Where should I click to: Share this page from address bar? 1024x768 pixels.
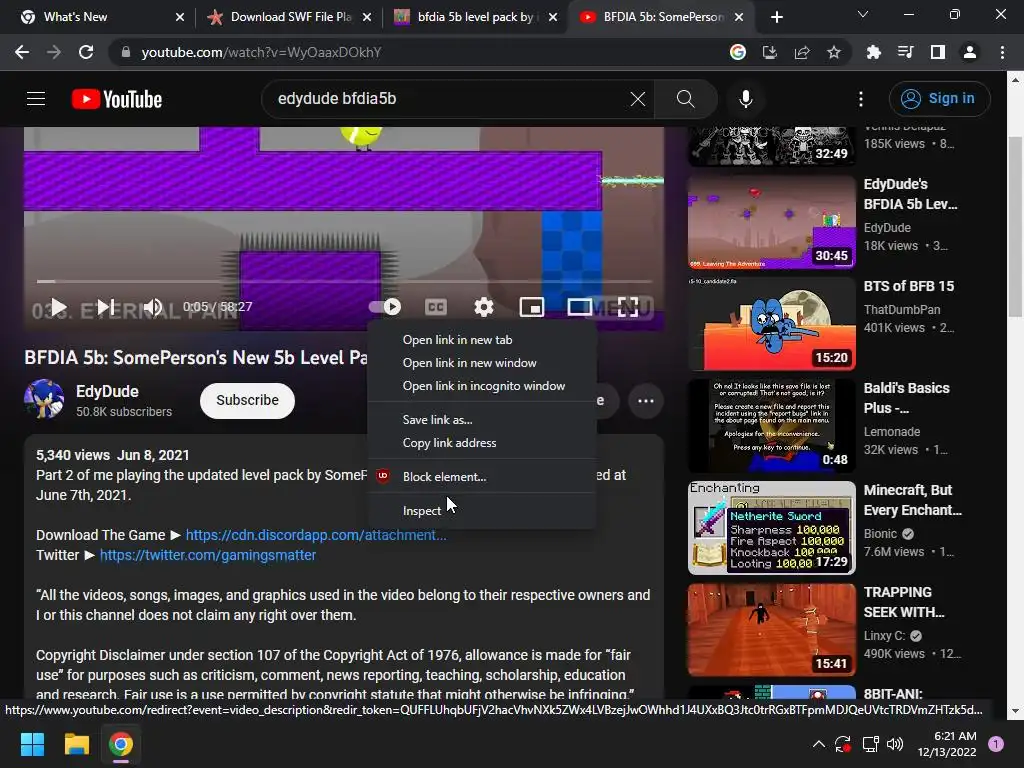[x=802, y=52]
